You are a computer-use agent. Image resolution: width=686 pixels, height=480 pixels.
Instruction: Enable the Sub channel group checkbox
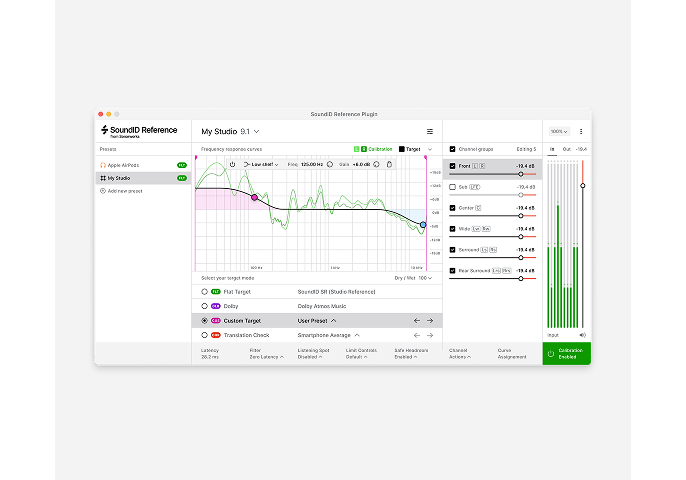pyautogui.click(x=452, y=187)
